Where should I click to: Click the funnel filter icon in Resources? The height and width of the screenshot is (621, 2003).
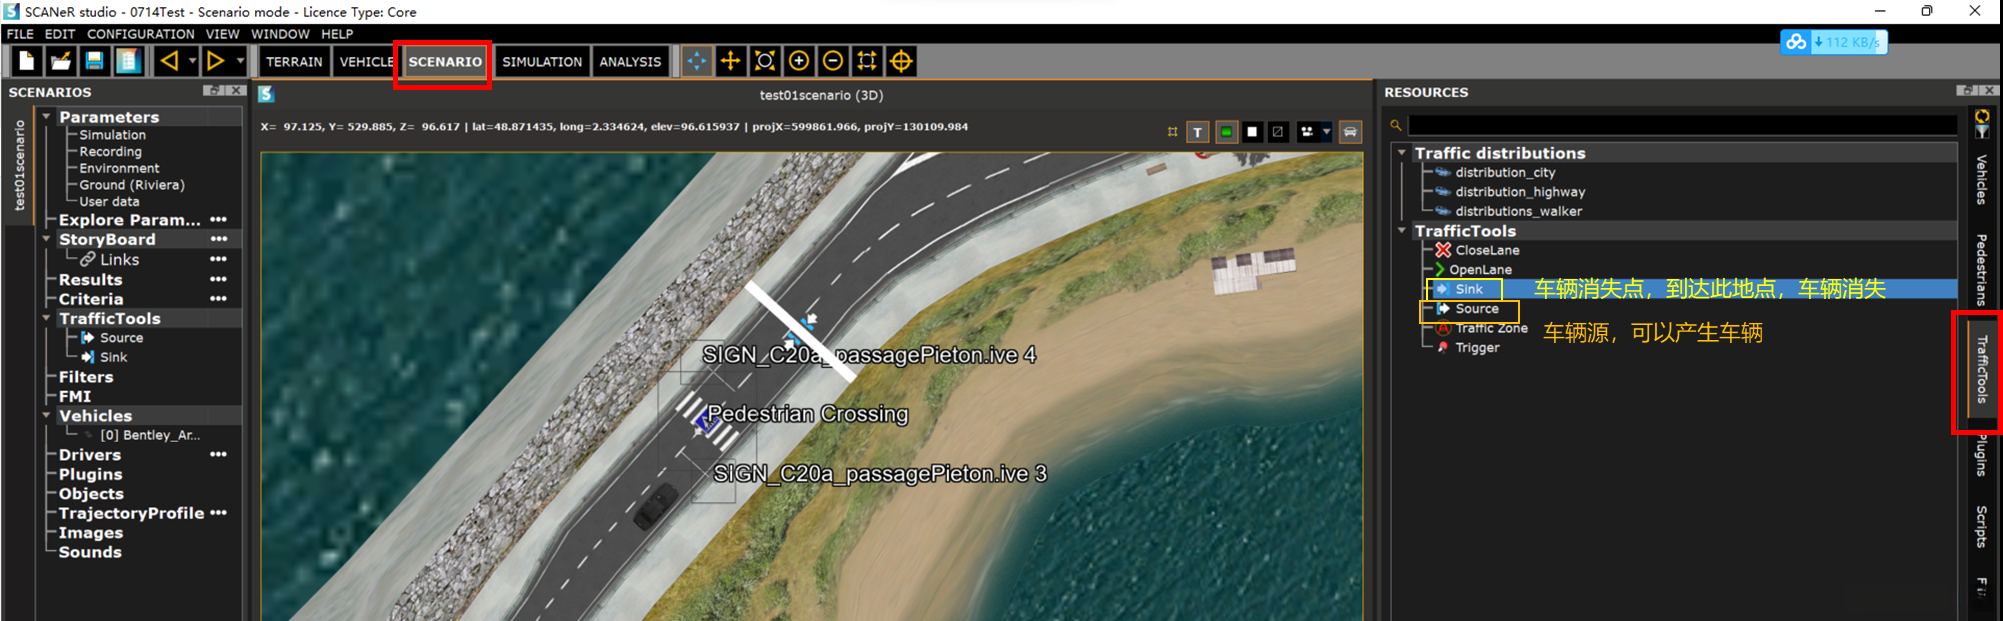pyautogui.click(x=1982, y=133)
